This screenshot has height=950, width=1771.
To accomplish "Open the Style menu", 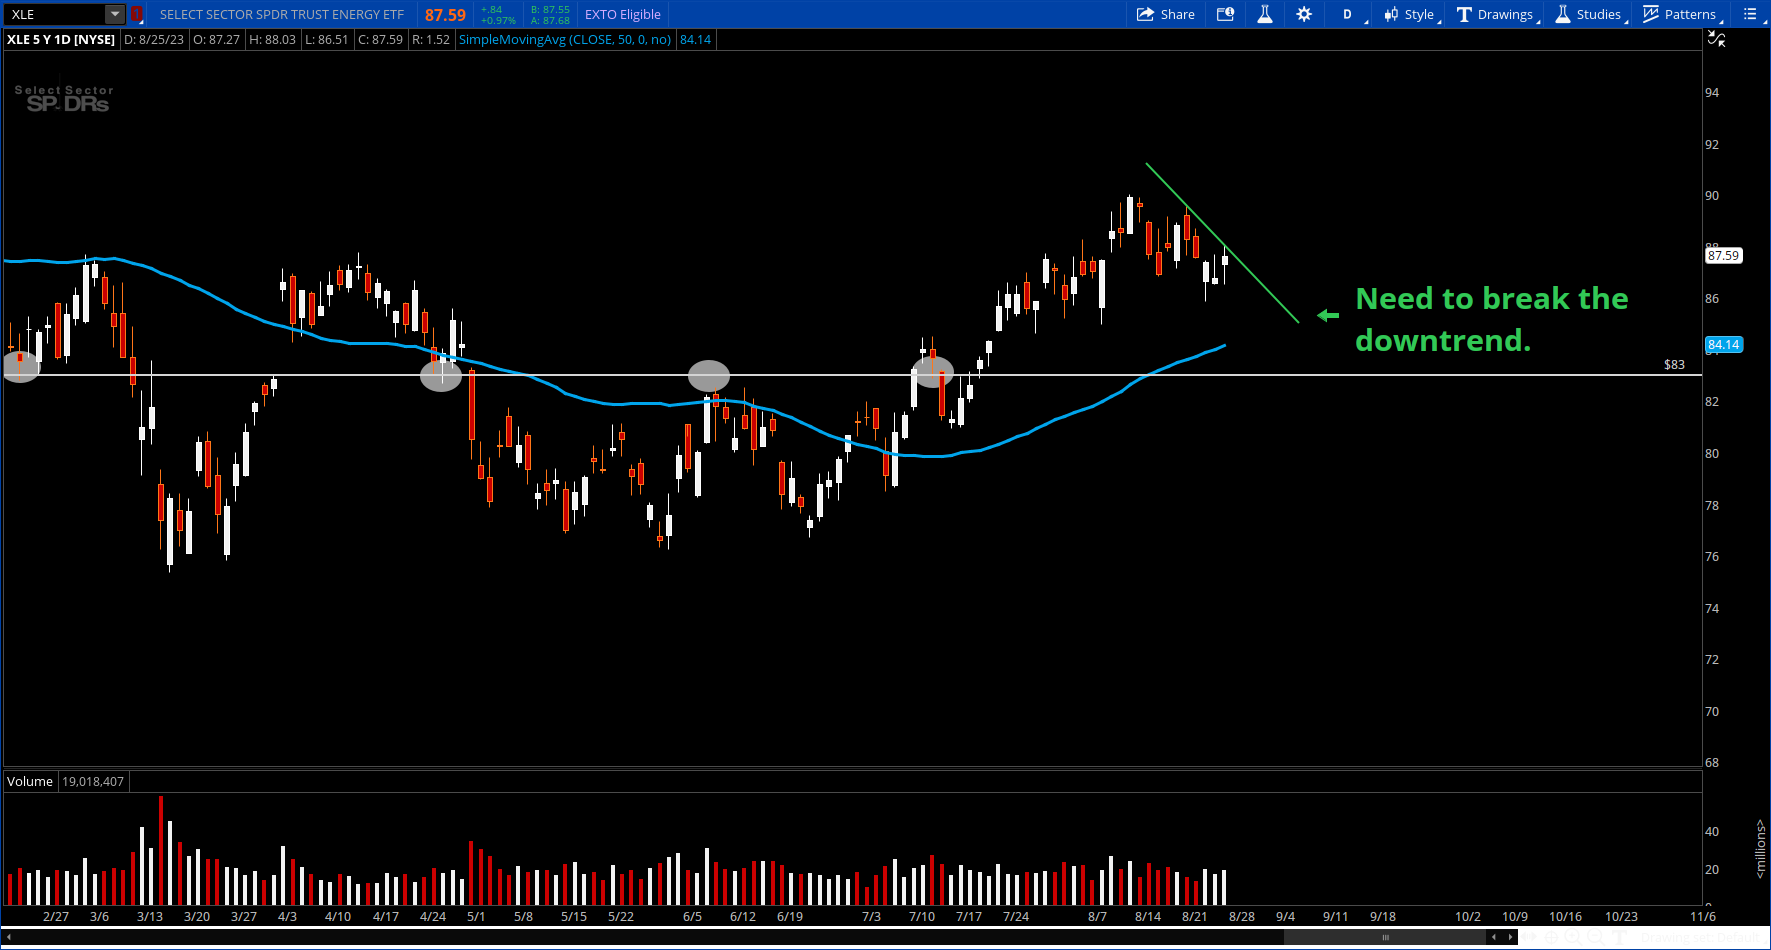I will click(x=1411, y=14).
